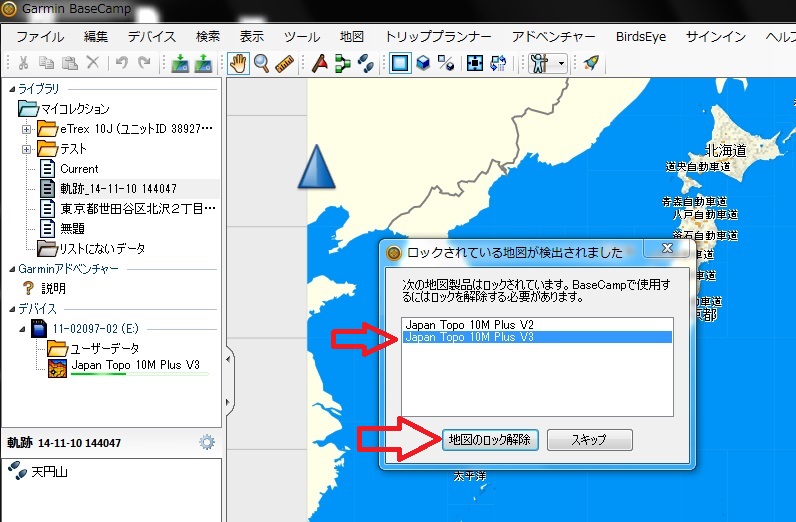Click the activity profile hiker icon
Image resolution: width=796 pixels, height=522 pixels.
(540, 63)
